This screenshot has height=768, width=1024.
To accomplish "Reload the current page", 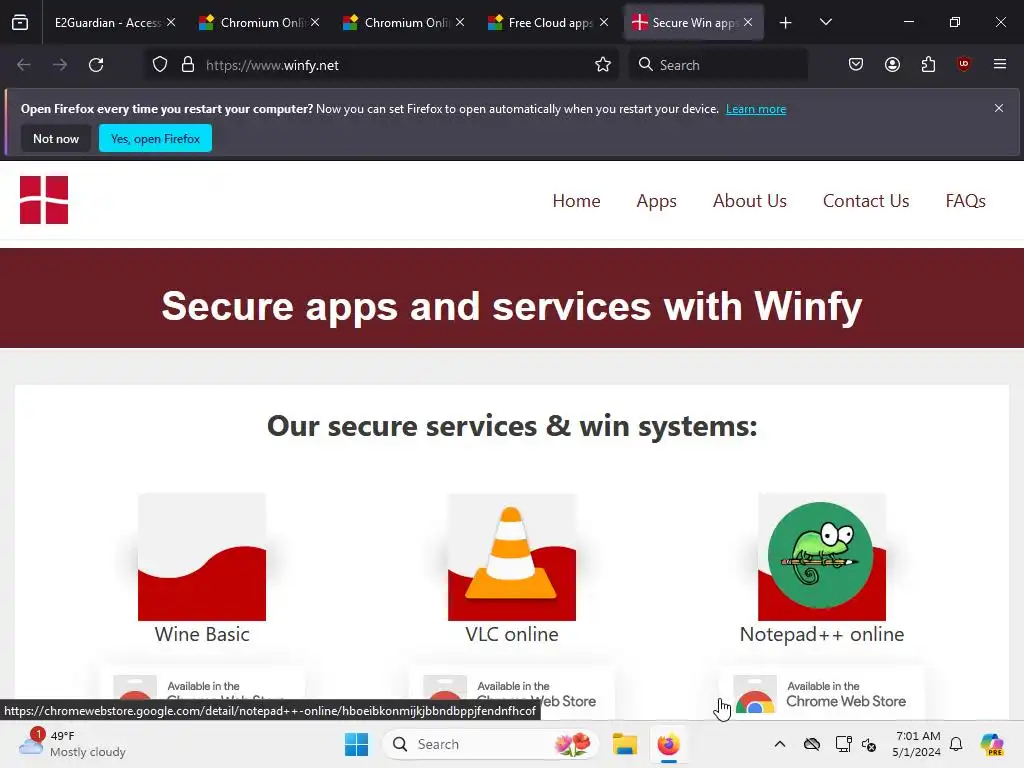I will tap(96, 65).
